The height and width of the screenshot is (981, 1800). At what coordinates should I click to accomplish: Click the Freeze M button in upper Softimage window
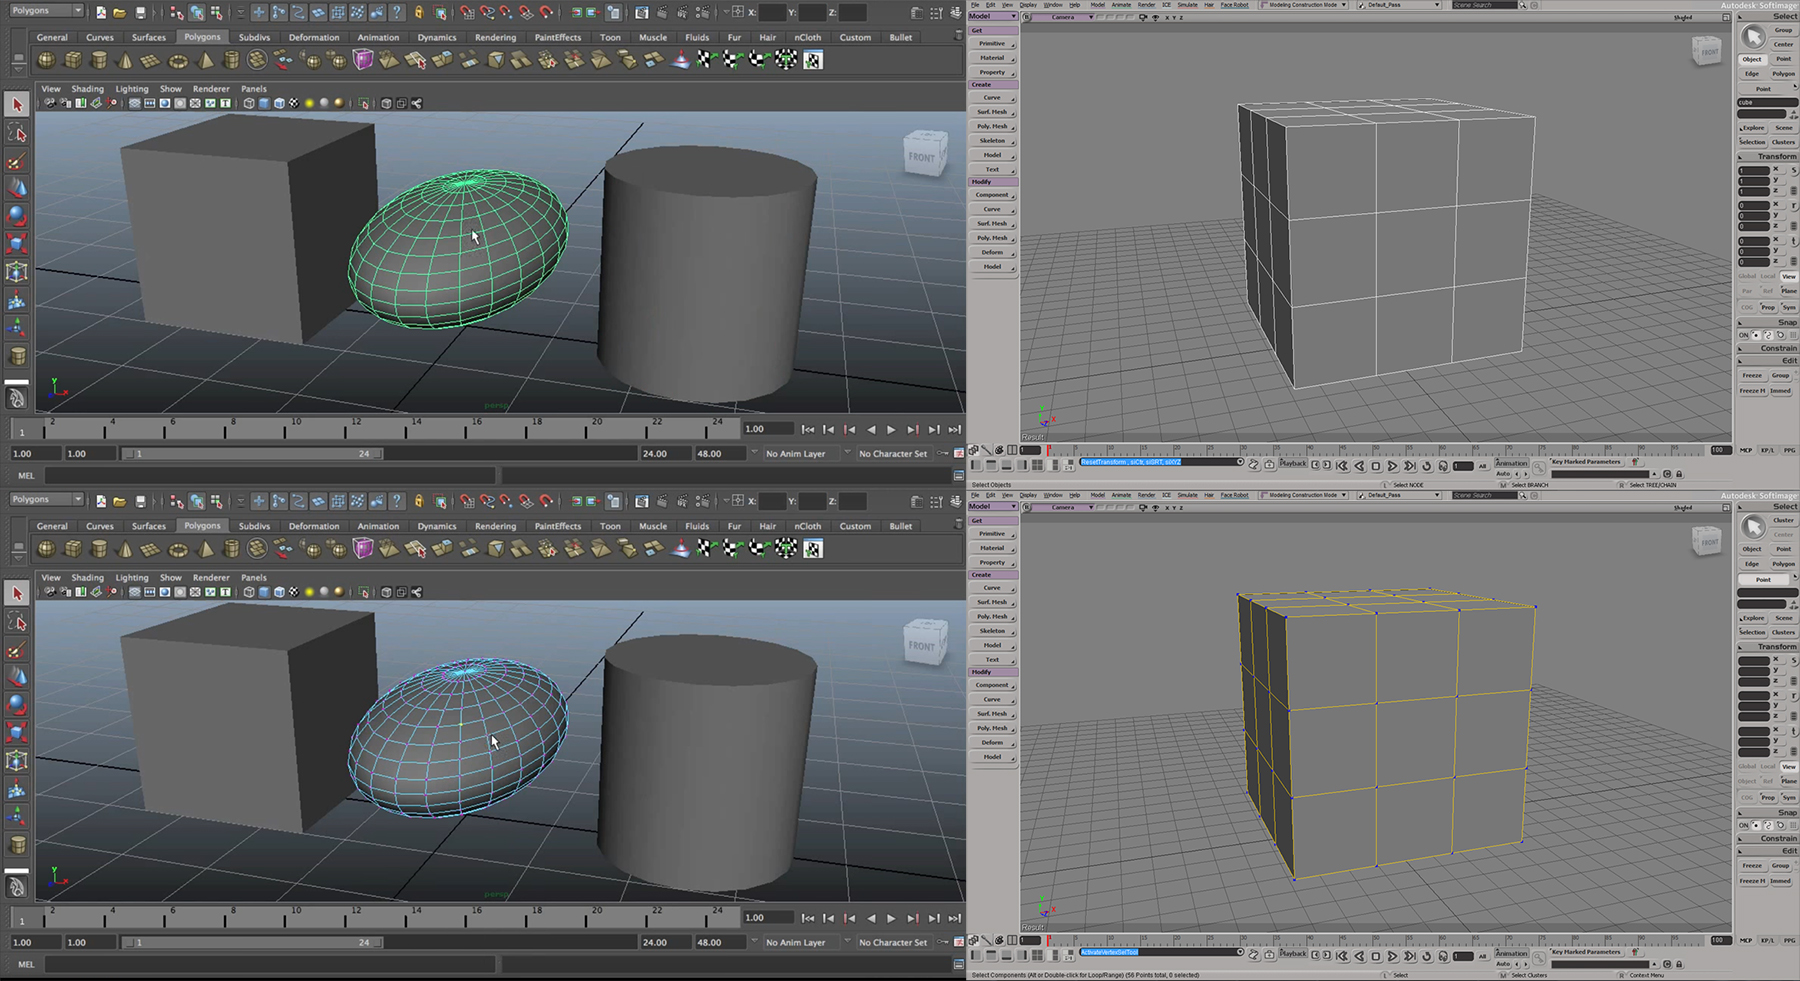click(x=1752, y=391)
